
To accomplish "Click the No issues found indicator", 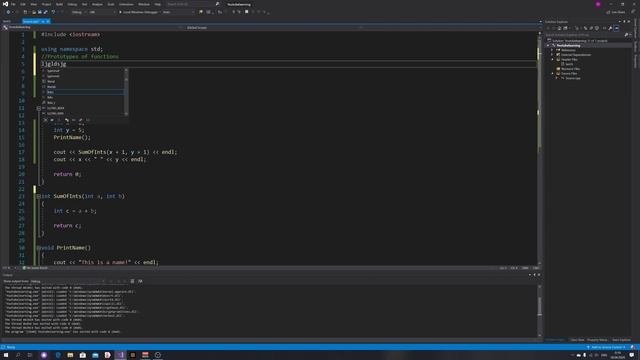I will pos(36,268).
